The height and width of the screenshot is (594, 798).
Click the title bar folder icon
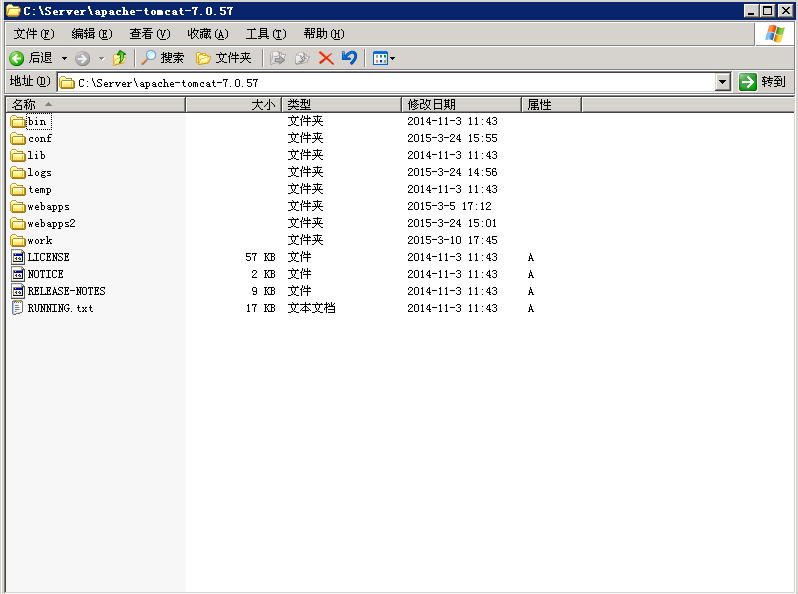pyautogui.click(x=13, y=11)
